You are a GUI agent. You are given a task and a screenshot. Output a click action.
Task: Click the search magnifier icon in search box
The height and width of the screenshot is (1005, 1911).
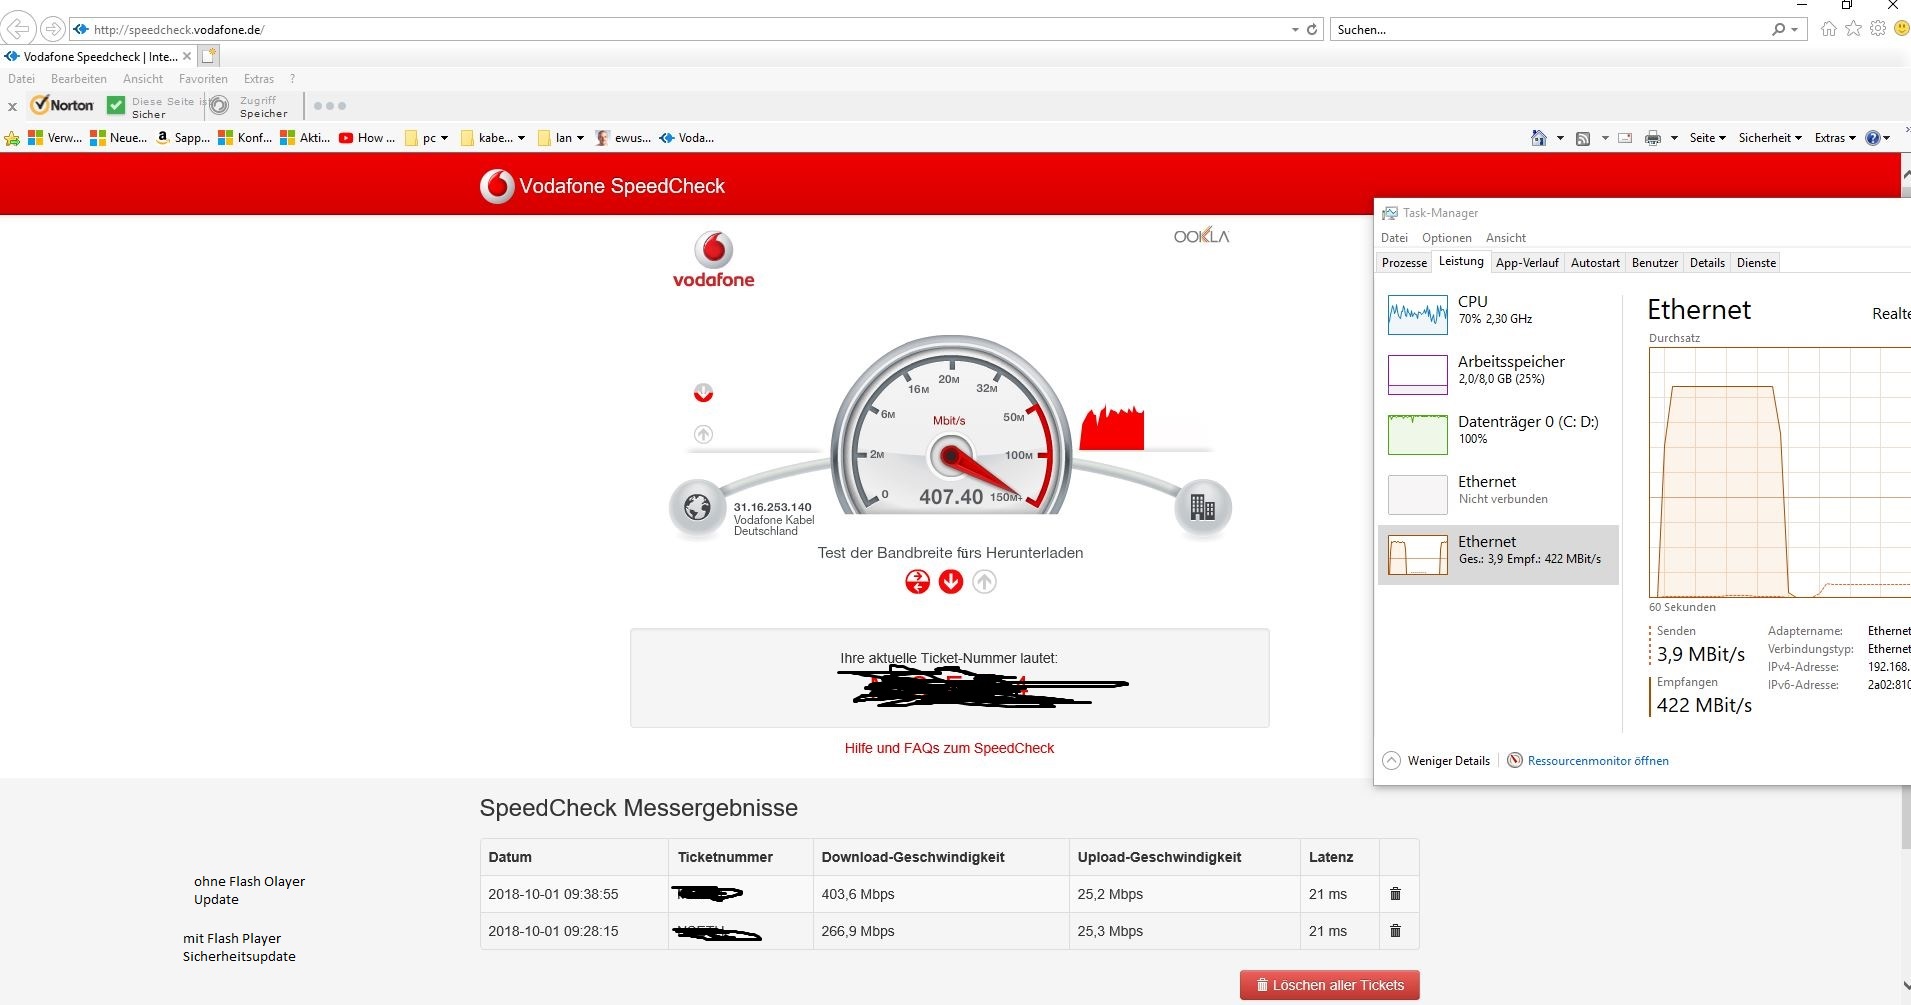[1778, 29]
